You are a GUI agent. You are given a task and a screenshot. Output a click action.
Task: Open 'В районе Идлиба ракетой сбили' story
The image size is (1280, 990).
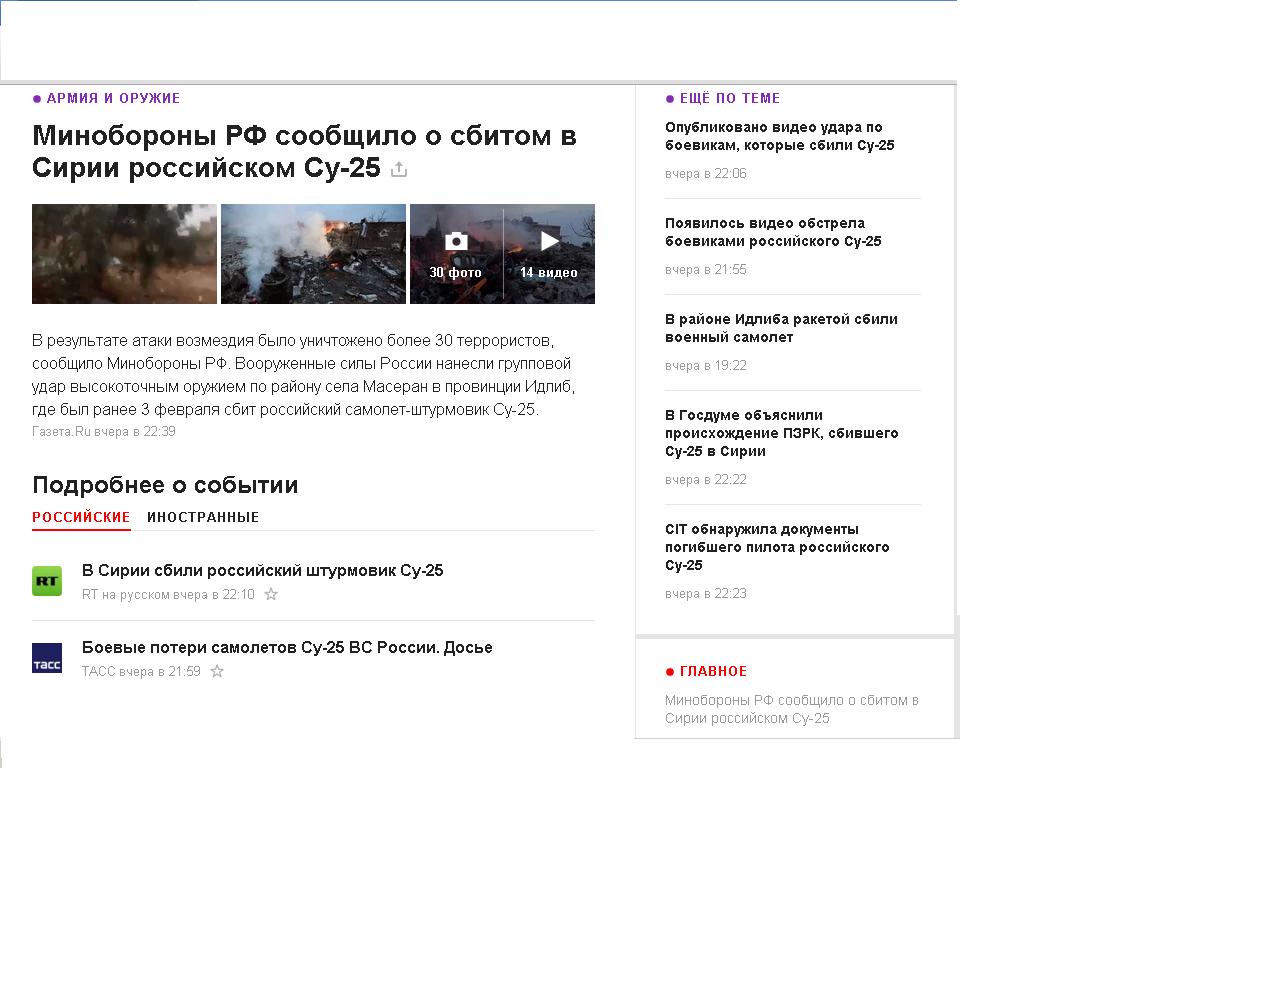click(781, 328)
